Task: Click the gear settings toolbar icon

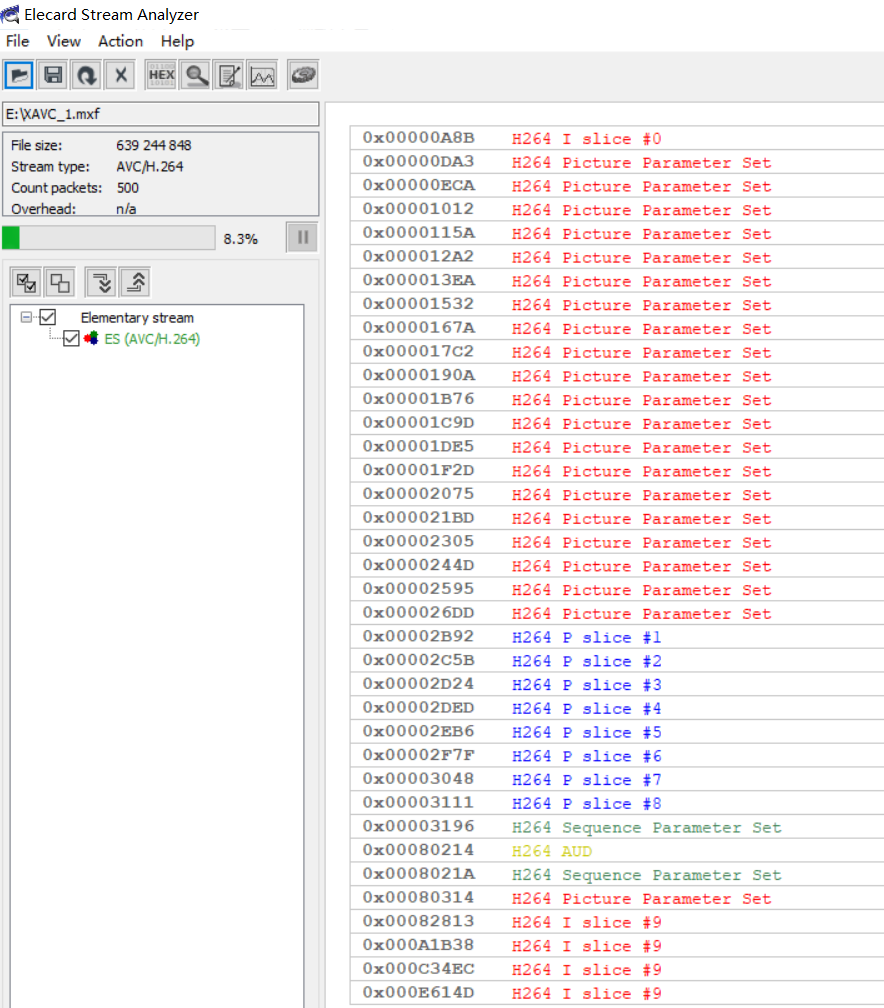Action: 303,76
